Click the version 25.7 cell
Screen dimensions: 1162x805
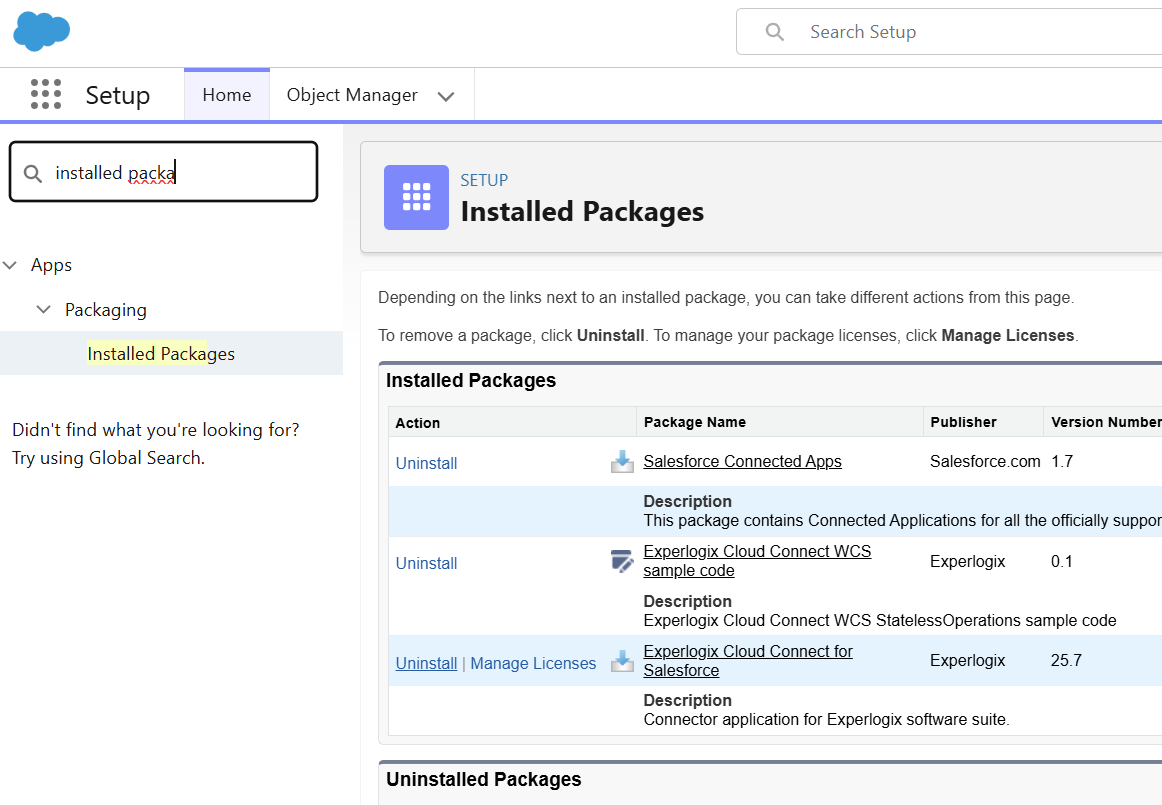point(1066,660)
